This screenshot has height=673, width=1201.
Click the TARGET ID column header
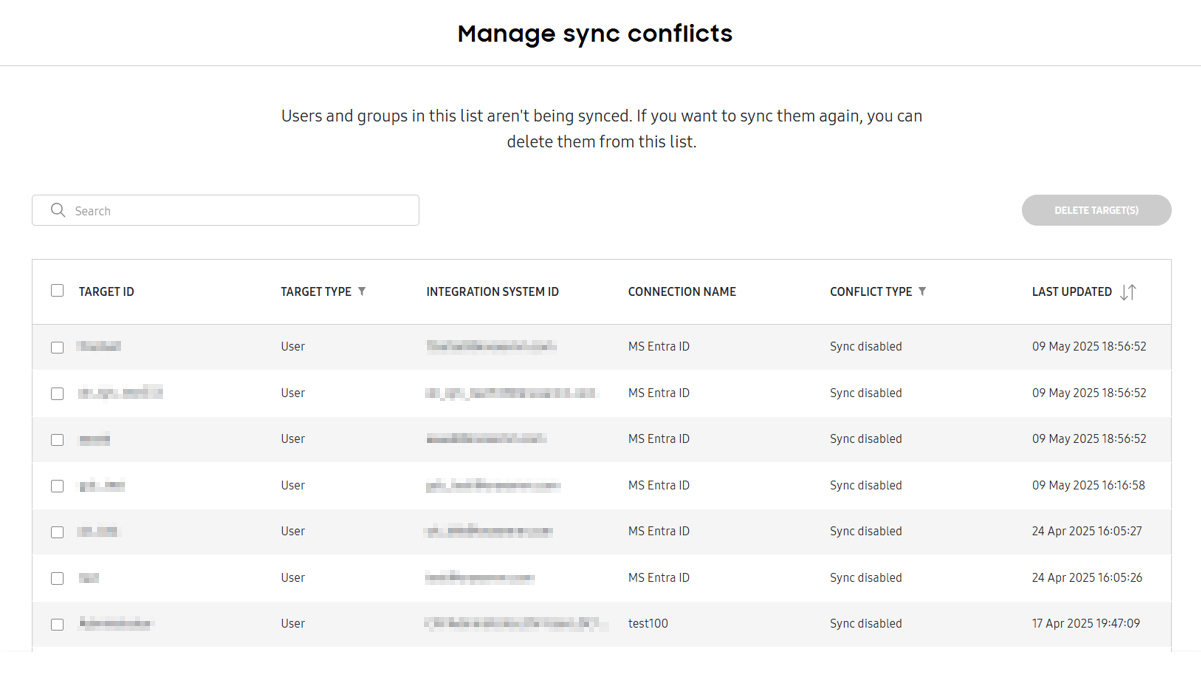pos(105,291)
